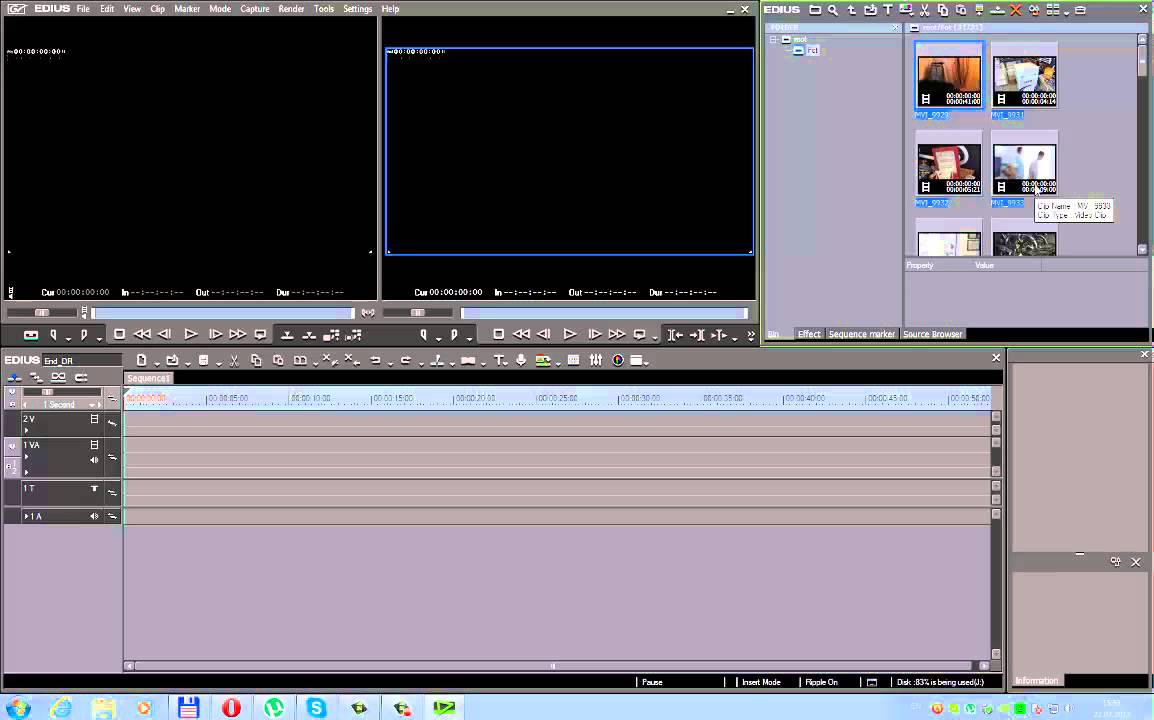Open the Render menu
1154x720 pixels.
[291, 9]
